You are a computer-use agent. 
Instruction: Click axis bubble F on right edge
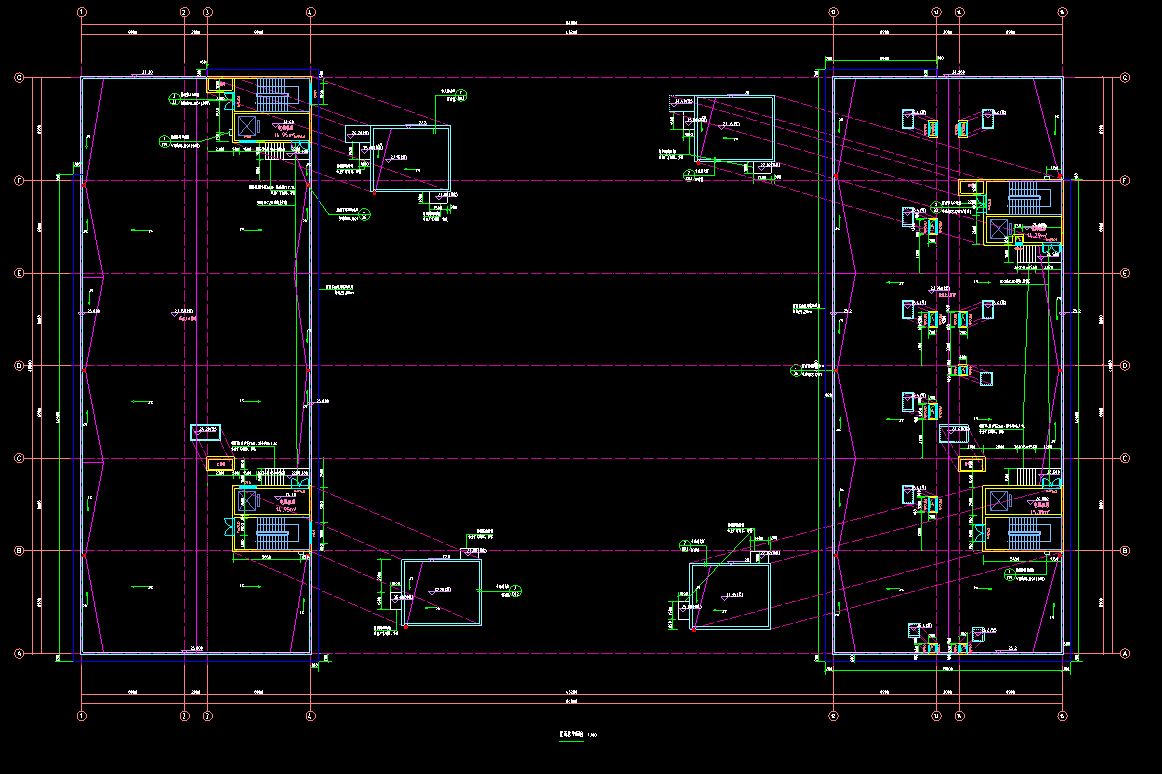1125,181
